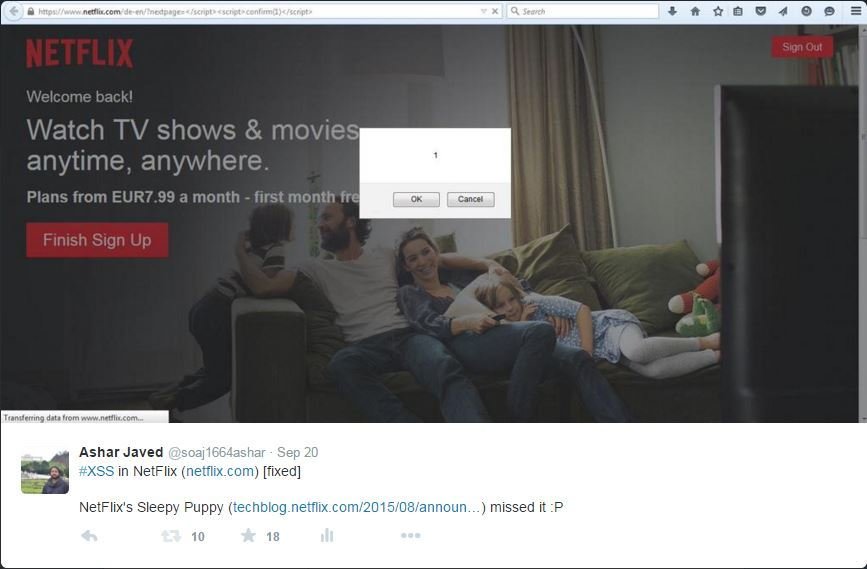Reply to the tweet arrow icon
Viewport: 867px width, 569px height.
pos(90,536)
